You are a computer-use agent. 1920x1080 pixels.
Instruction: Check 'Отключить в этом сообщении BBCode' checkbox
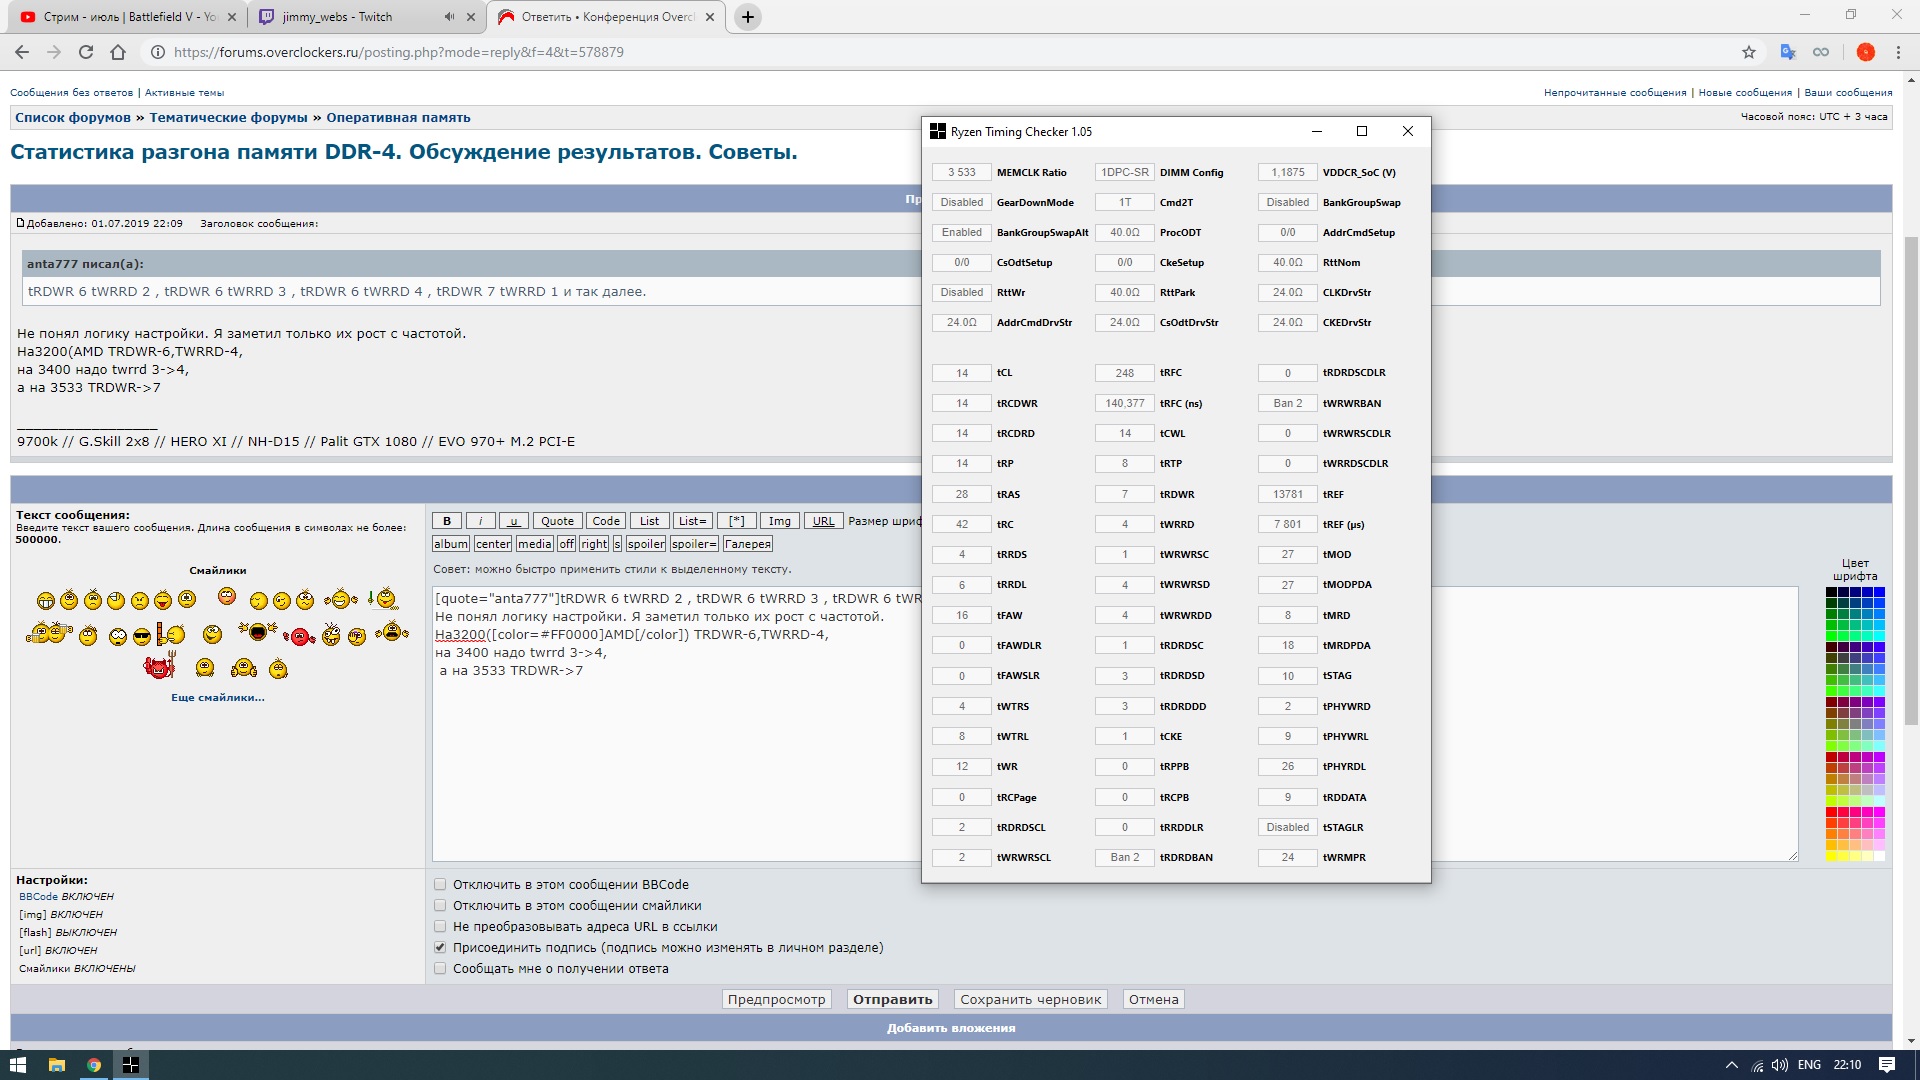440,884
